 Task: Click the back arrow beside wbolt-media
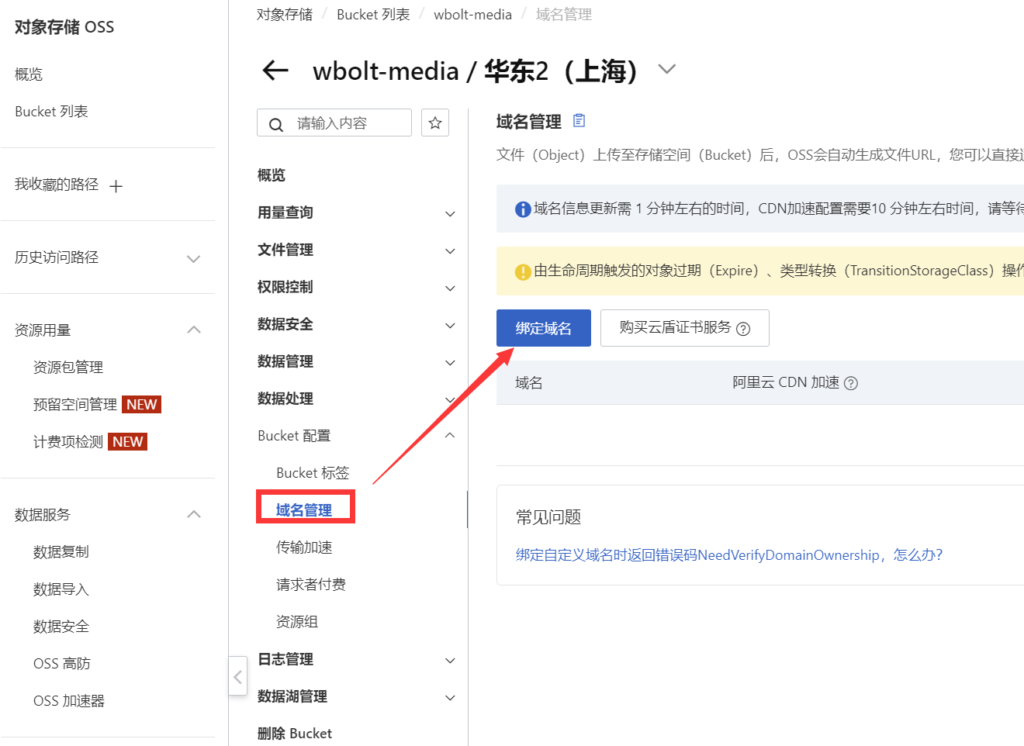[275, 71]
